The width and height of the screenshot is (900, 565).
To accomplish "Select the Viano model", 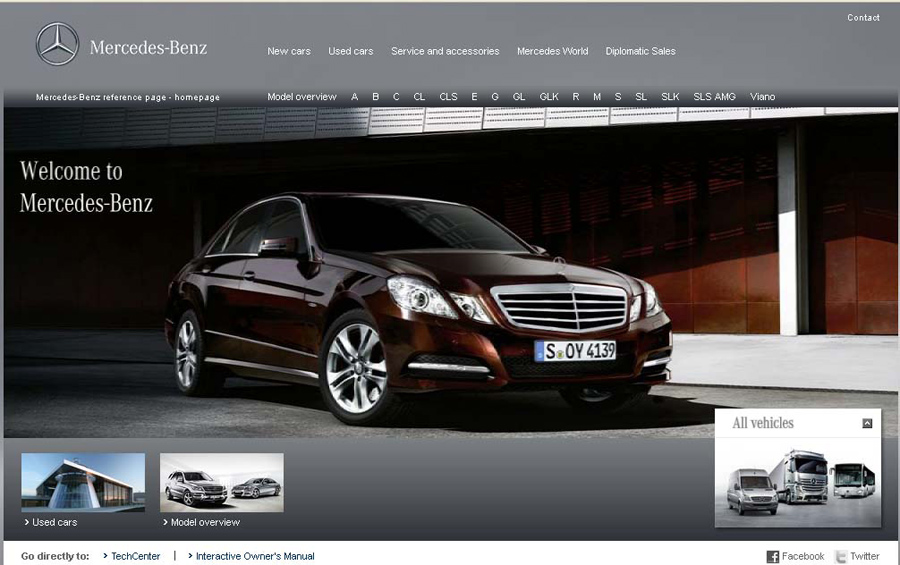I will pyautogui.click(x=762, y=97).
